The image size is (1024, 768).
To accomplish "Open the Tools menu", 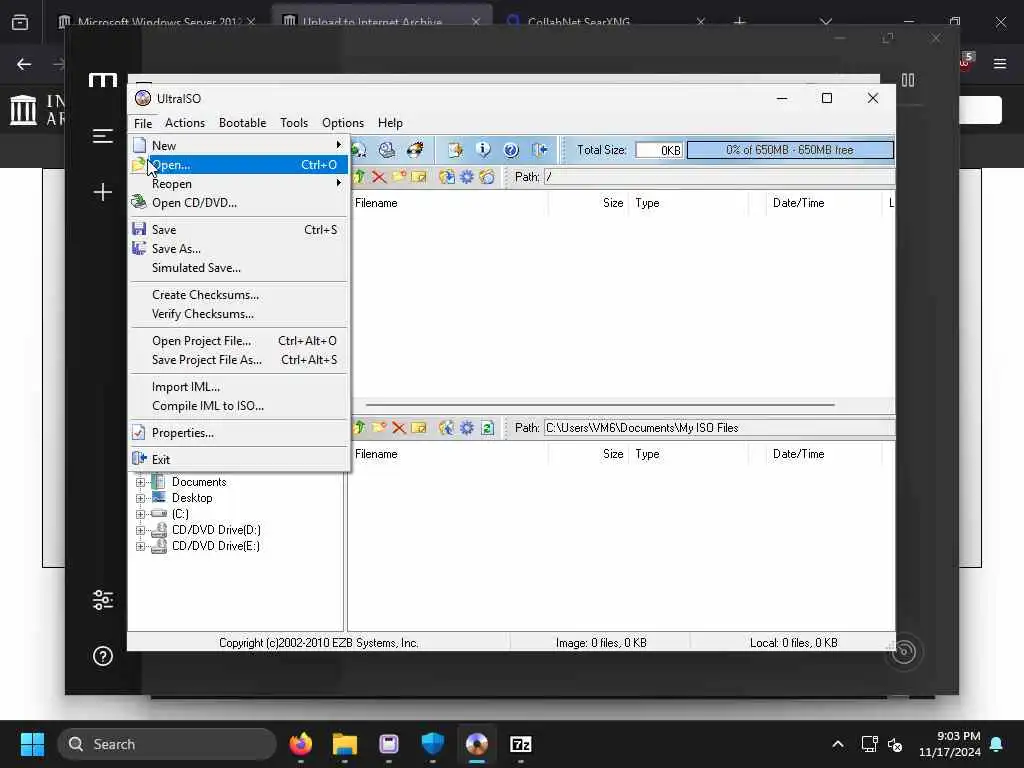I will click(294, 123).
